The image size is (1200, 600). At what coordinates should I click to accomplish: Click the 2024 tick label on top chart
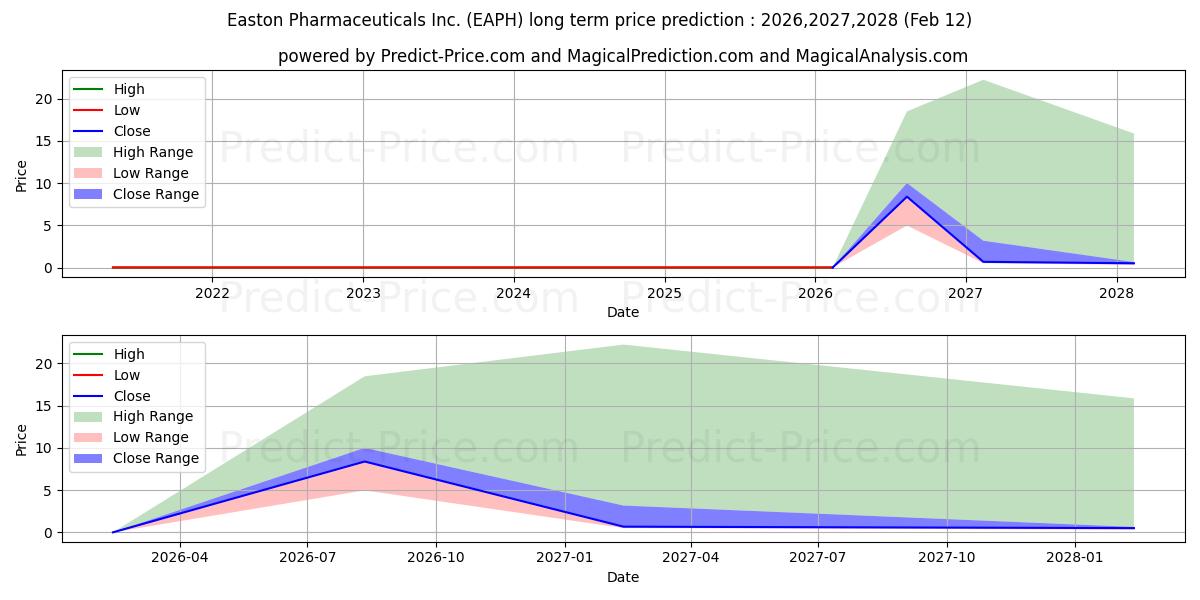[x=514, y=293]
